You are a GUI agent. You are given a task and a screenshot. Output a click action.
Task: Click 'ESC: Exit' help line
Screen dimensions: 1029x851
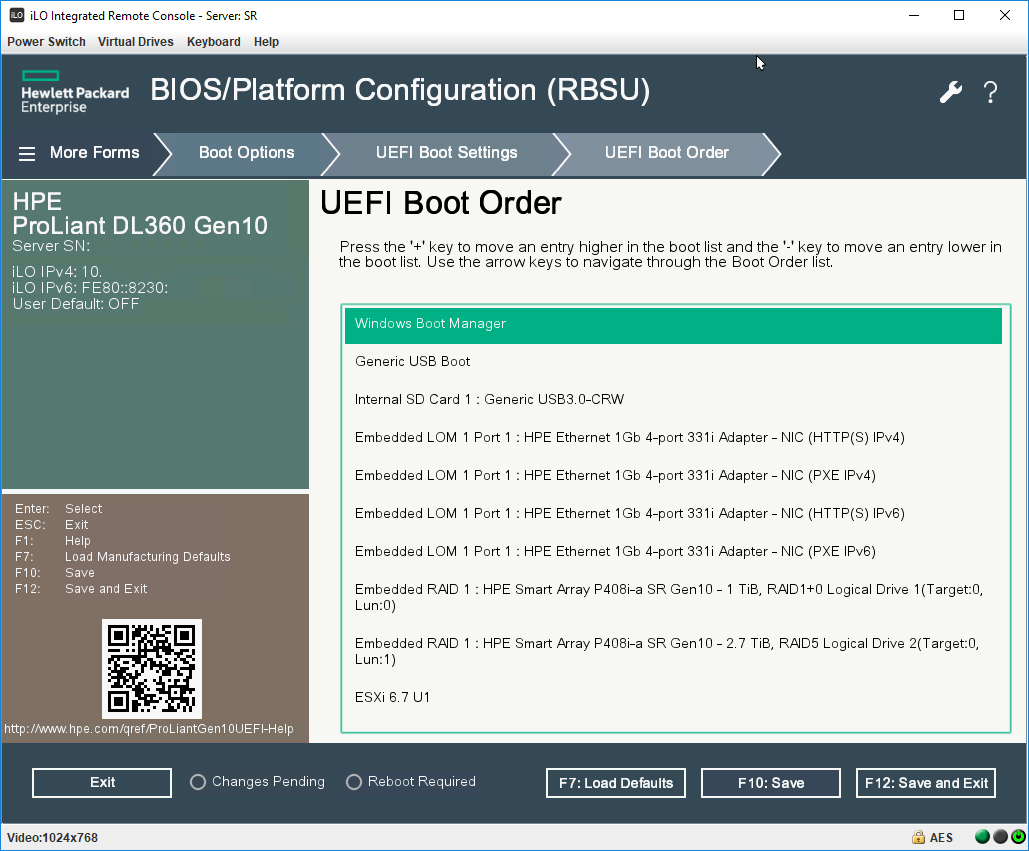(51, 525)
